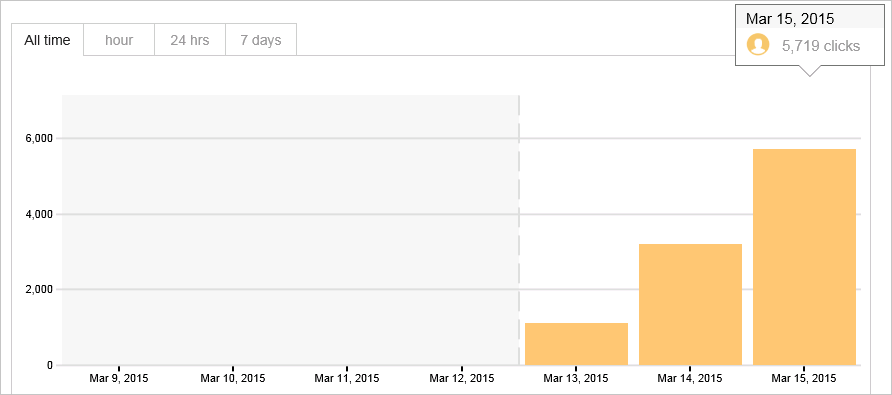
Task: Click the user icon in the tooltip
Action: 758,44
